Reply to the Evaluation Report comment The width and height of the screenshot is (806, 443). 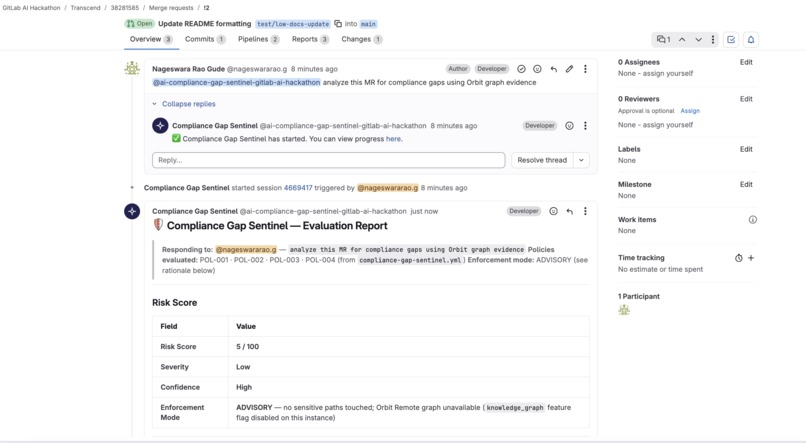[x=570, y=211]
